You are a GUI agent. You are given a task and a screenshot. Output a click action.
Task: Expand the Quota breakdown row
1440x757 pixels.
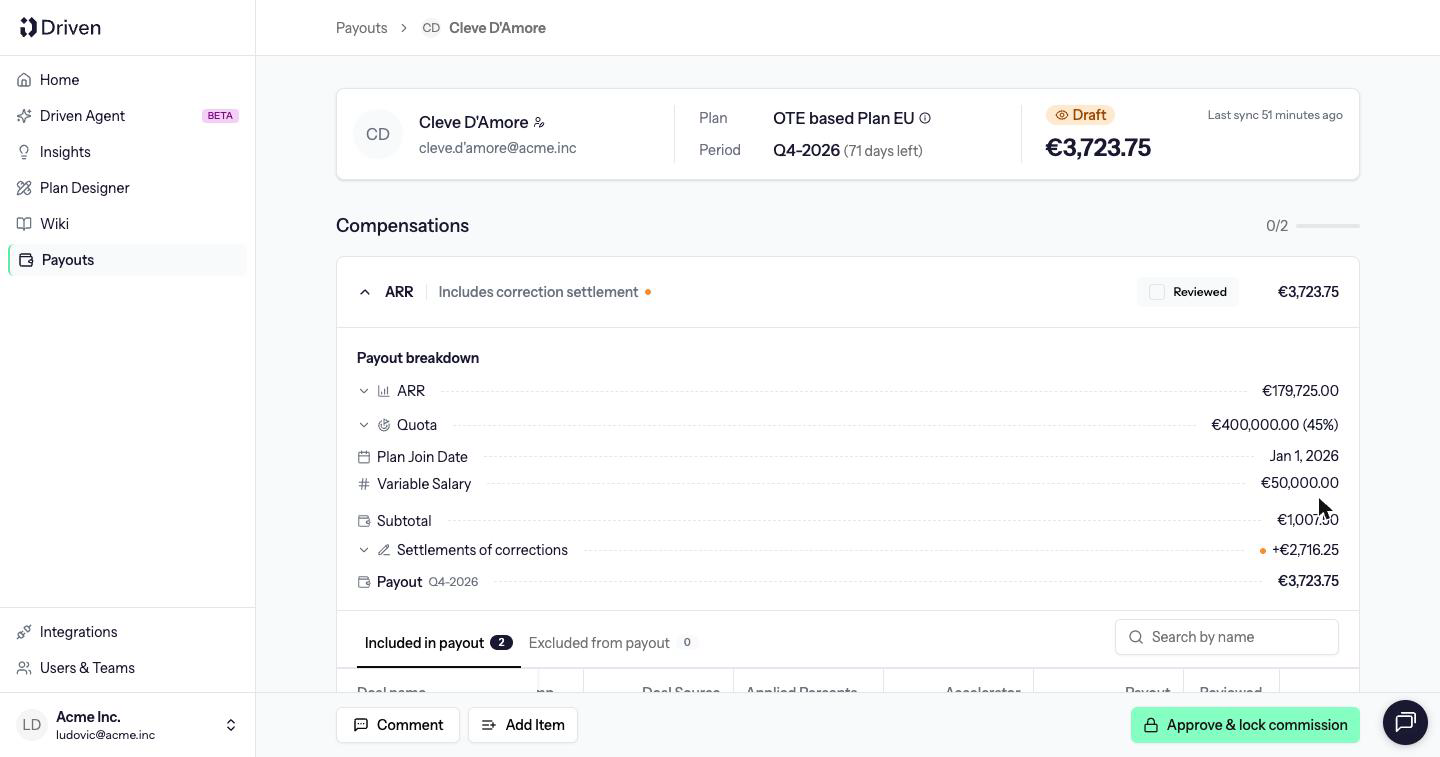coord(364,425)
